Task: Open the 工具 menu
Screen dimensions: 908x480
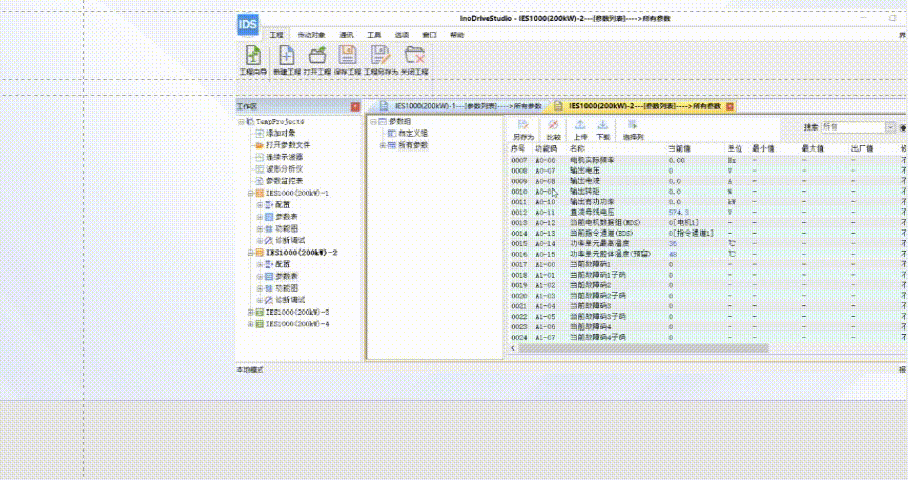Action: [374, 35]
